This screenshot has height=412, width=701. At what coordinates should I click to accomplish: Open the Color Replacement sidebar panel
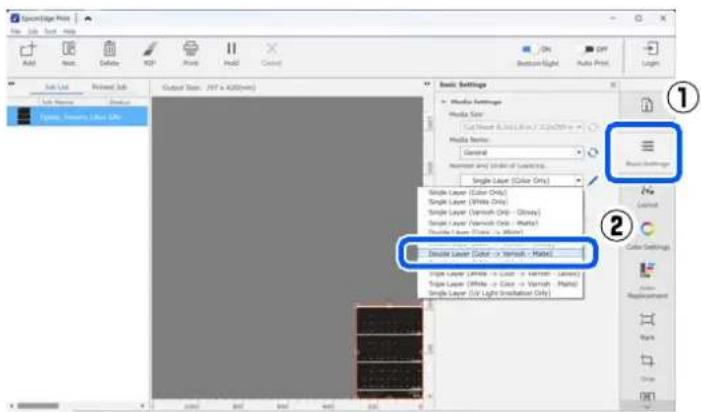click(x=647, y=280)
